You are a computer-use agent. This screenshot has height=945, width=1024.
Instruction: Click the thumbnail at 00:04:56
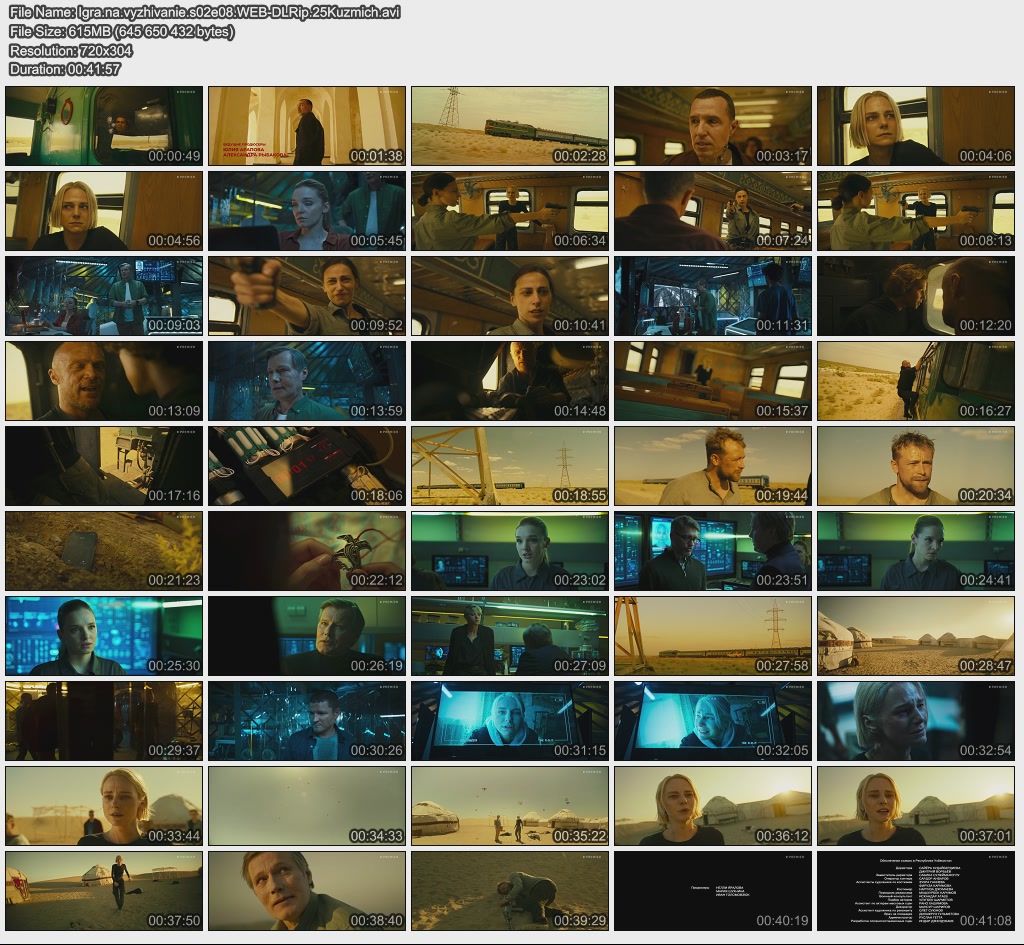pyautogui.click(x=104, y=211)
